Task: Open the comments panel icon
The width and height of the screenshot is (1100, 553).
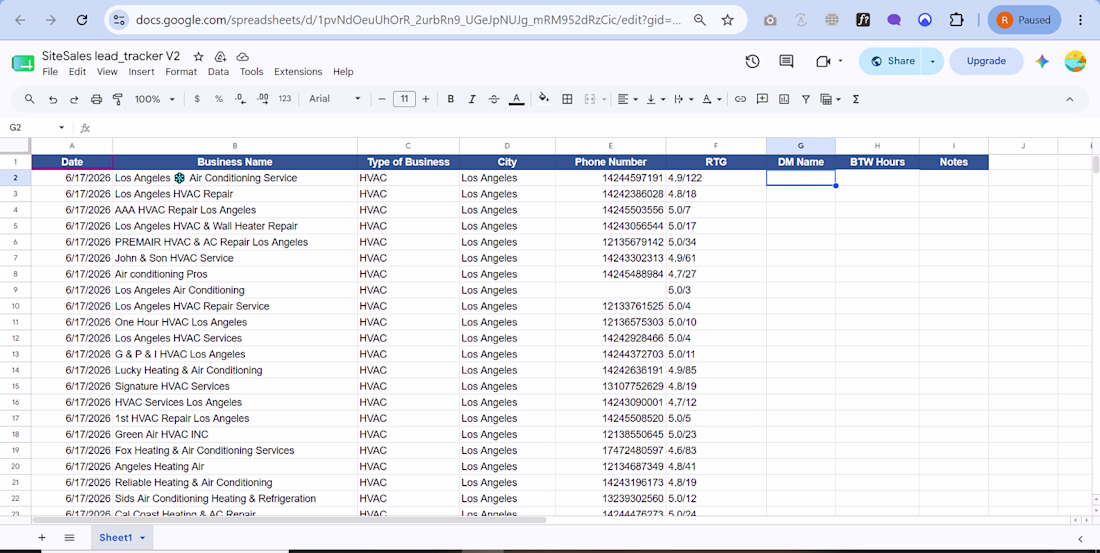Action: 786,61
